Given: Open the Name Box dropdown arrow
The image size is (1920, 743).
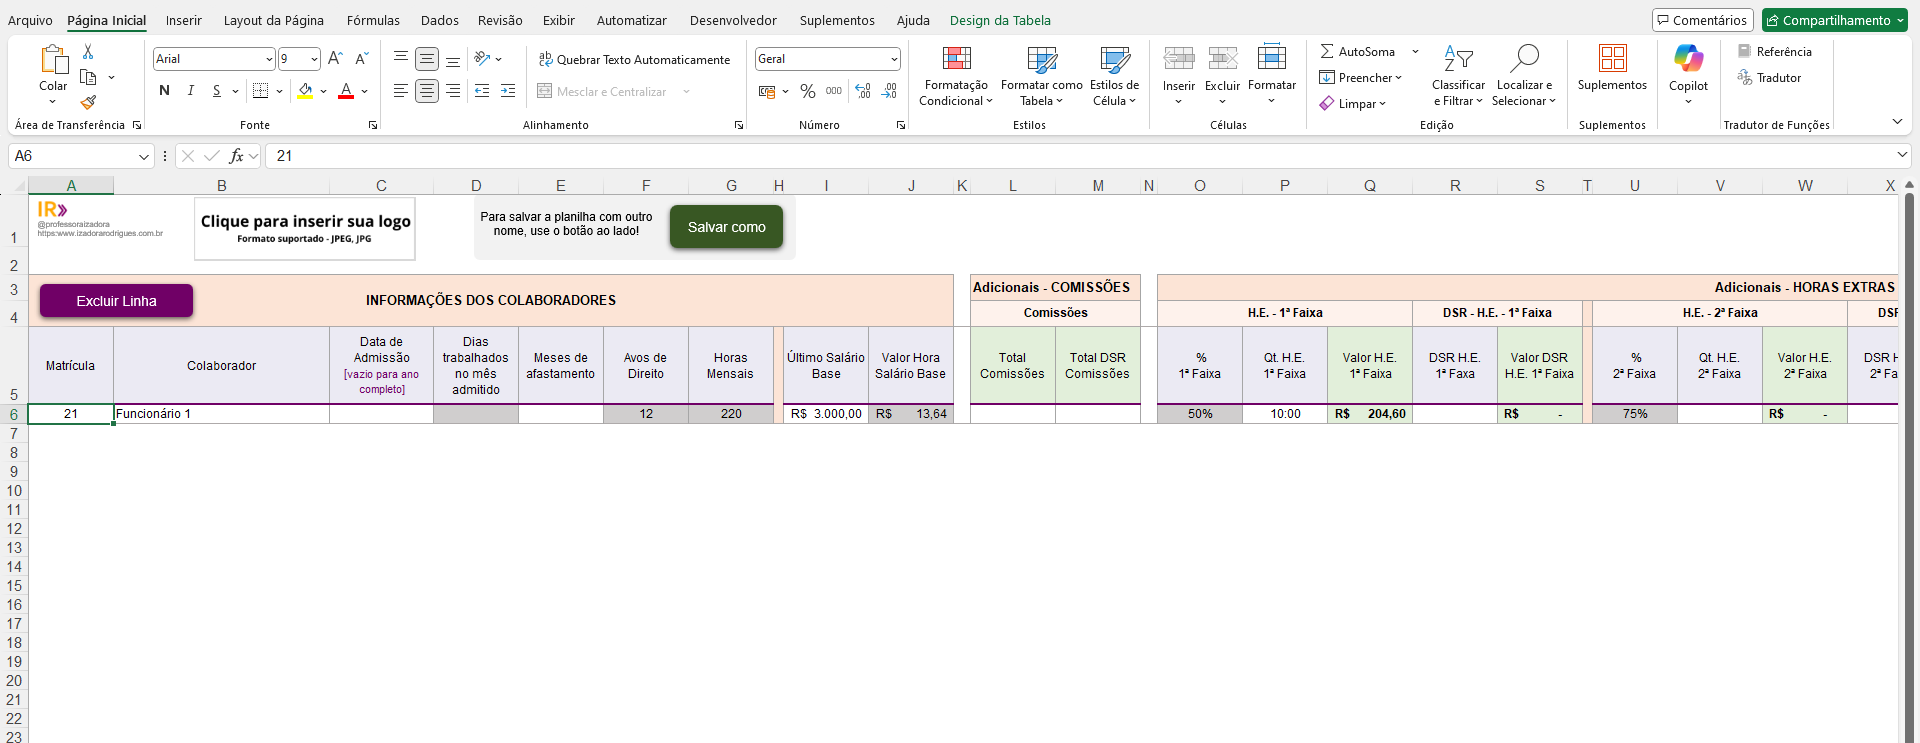Looking at the screenshot, I should tap(144, 157).
